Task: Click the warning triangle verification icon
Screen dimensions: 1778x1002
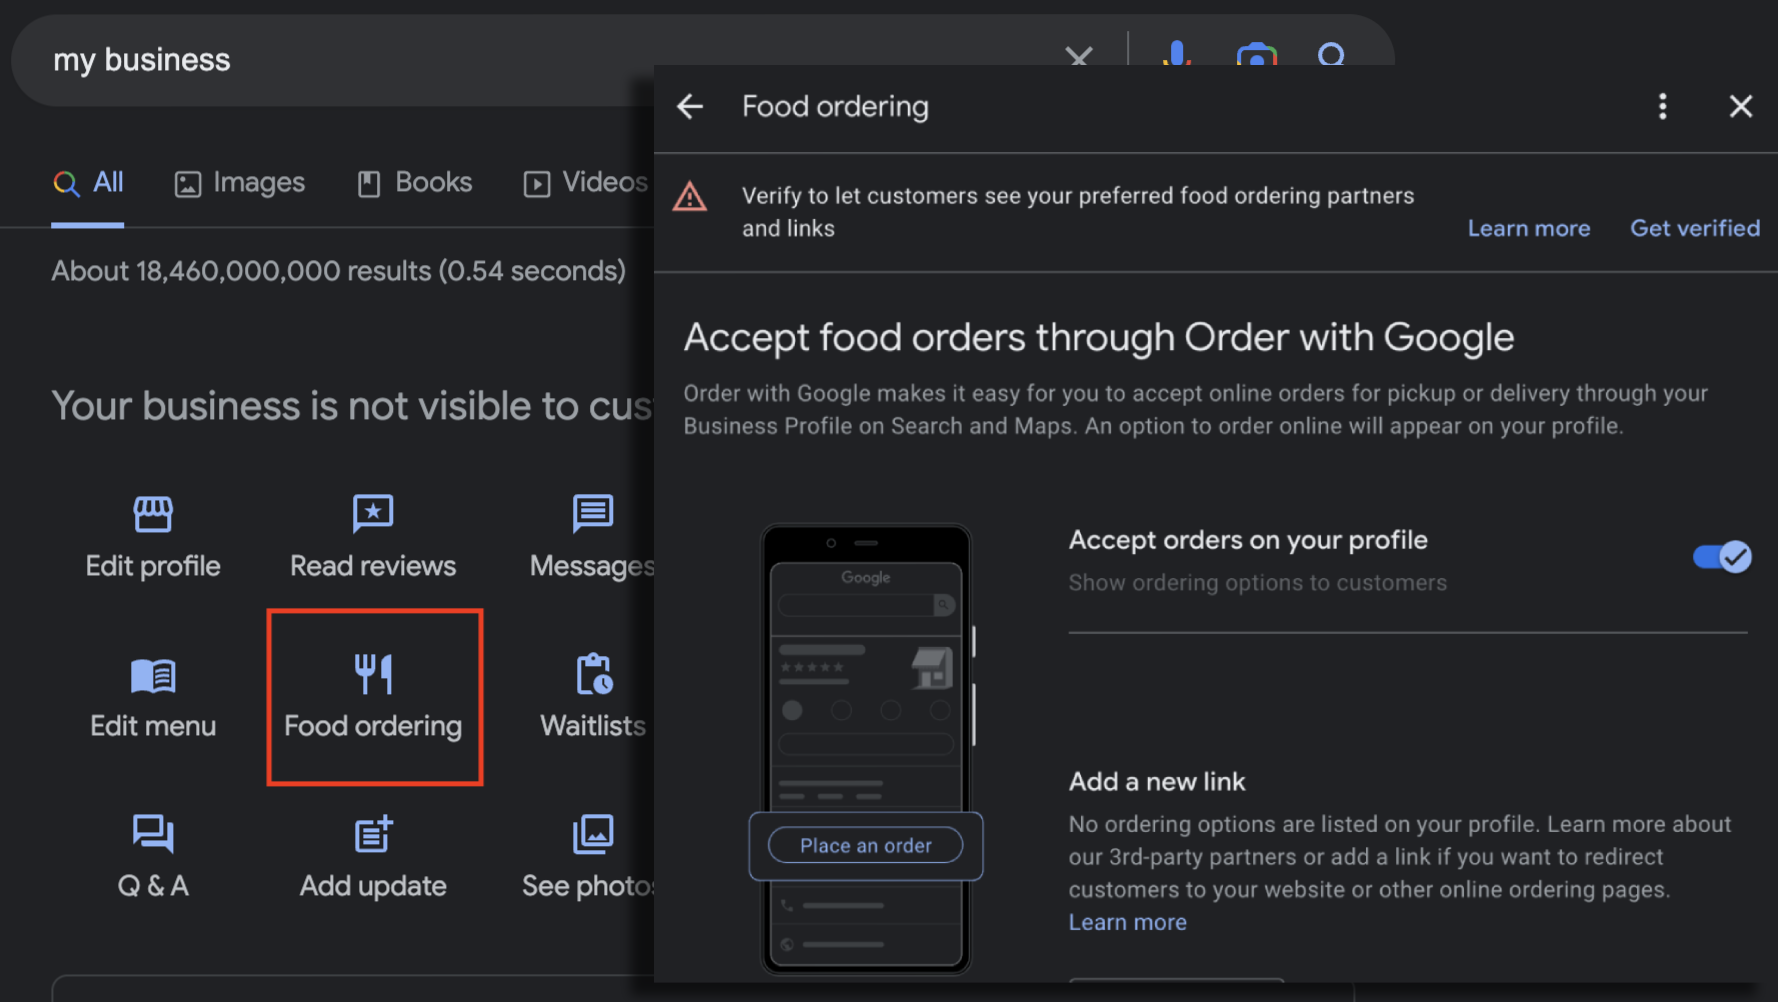Action: pos(690,196)
